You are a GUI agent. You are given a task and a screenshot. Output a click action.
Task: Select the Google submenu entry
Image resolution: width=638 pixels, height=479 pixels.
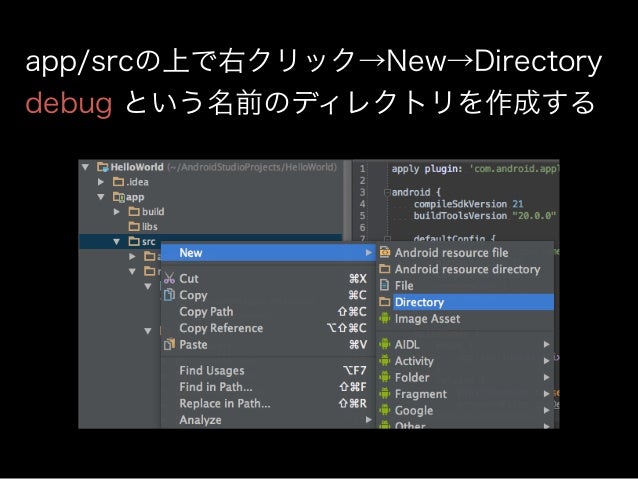(466, 410)
